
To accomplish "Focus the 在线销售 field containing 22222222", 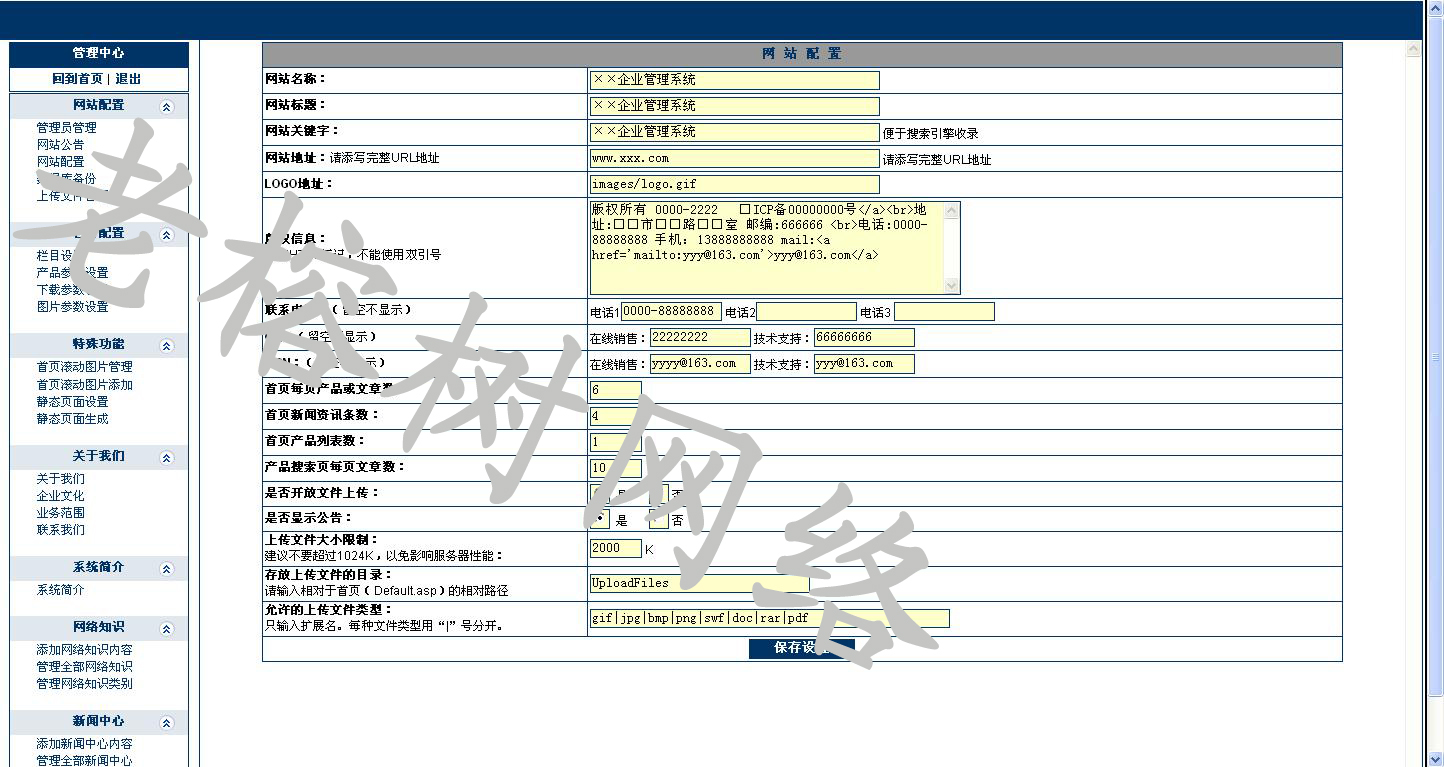I will point(700,338).
